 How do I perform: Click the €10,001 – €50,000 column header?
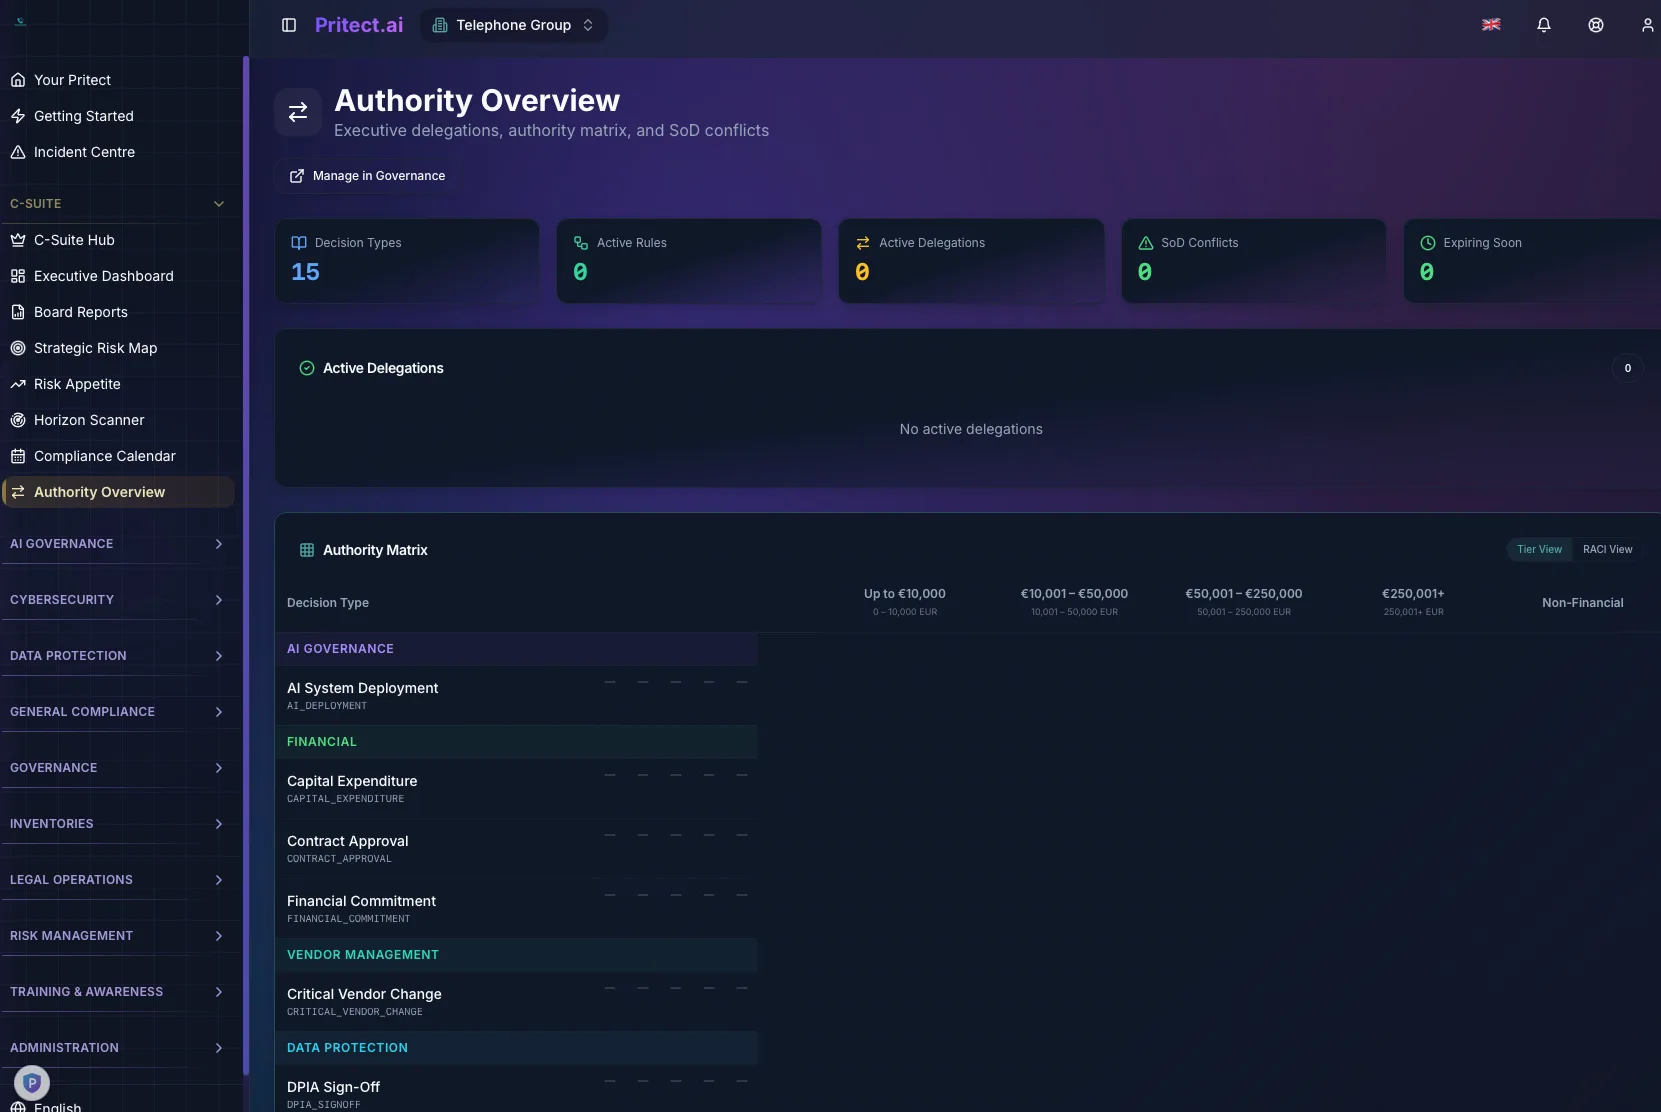pos(1074,601)
